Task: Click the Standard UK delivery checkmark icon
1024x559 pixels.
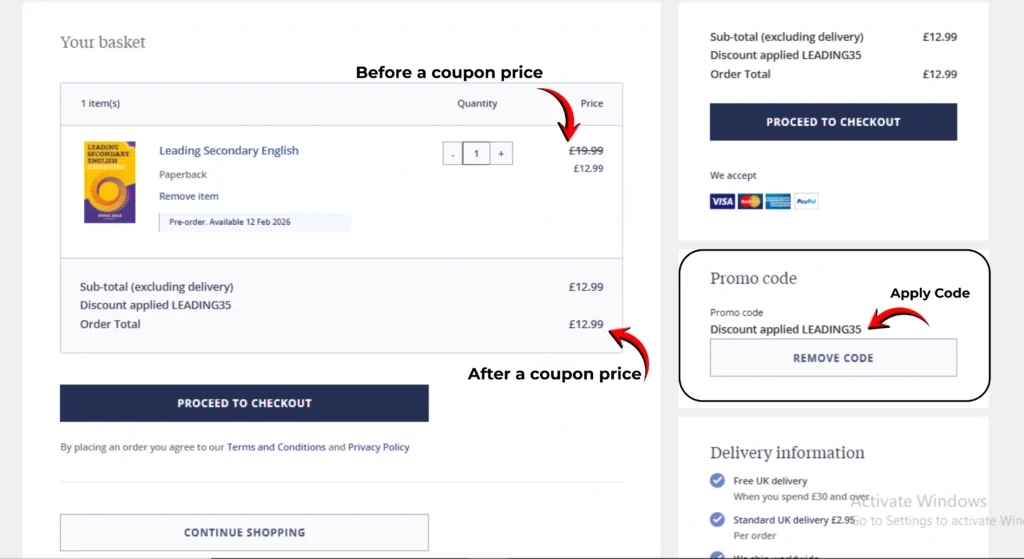Action: click(717, 520)
